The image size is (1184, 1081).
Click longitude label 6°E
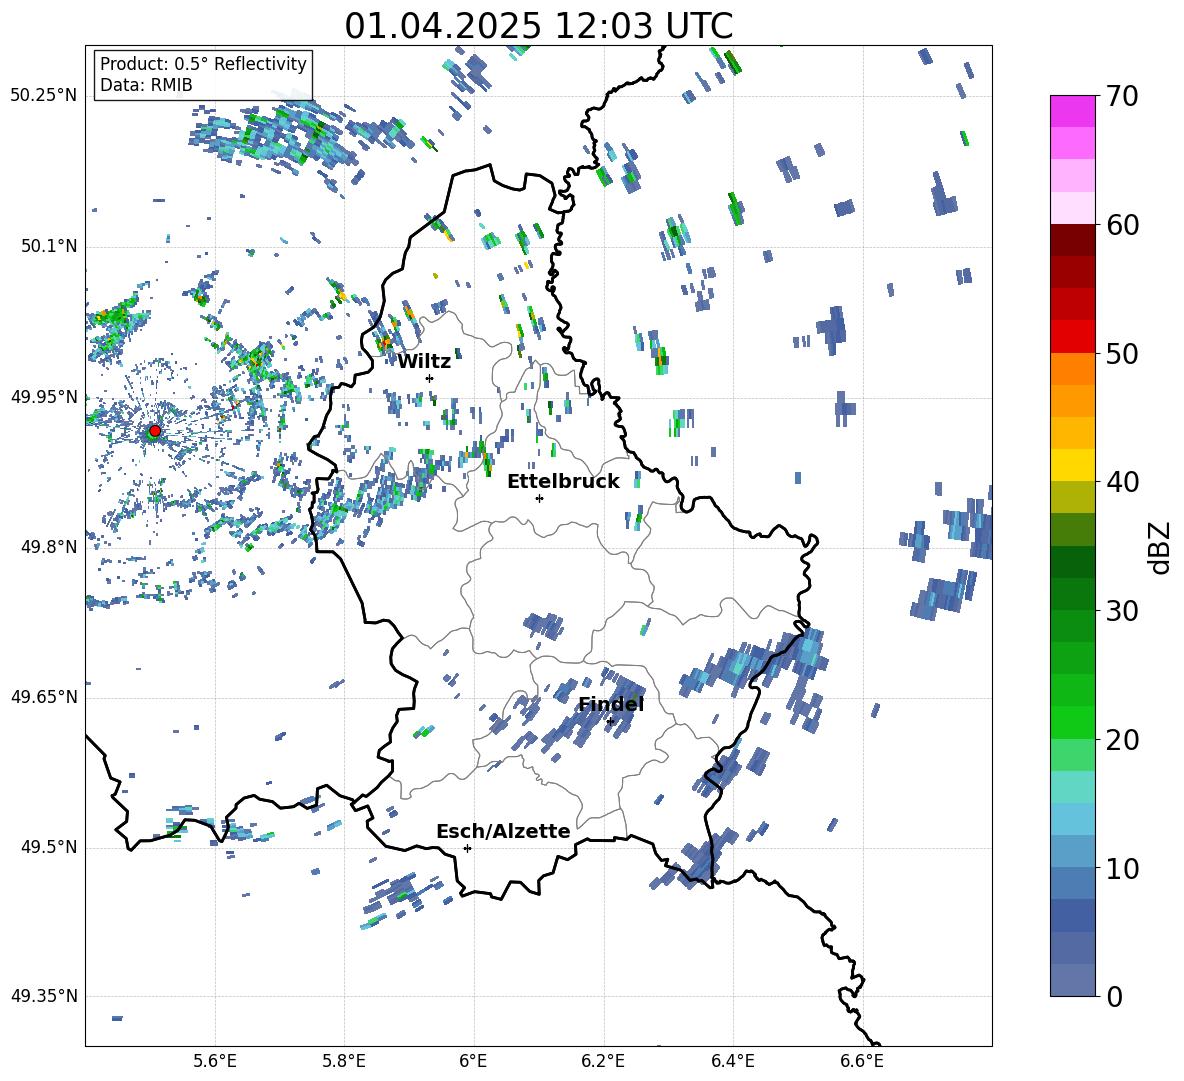tap(473, 1062)
